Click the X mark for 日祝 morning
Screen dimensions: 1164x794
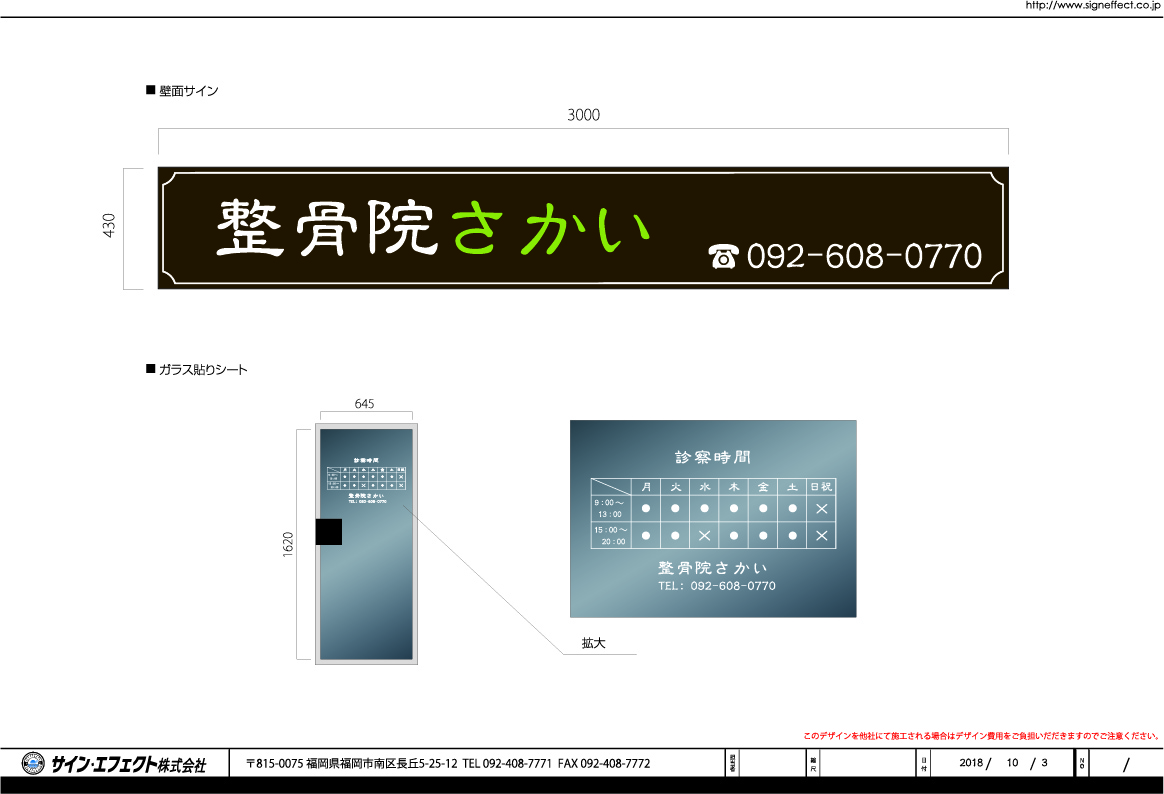[x=821, y=508]
